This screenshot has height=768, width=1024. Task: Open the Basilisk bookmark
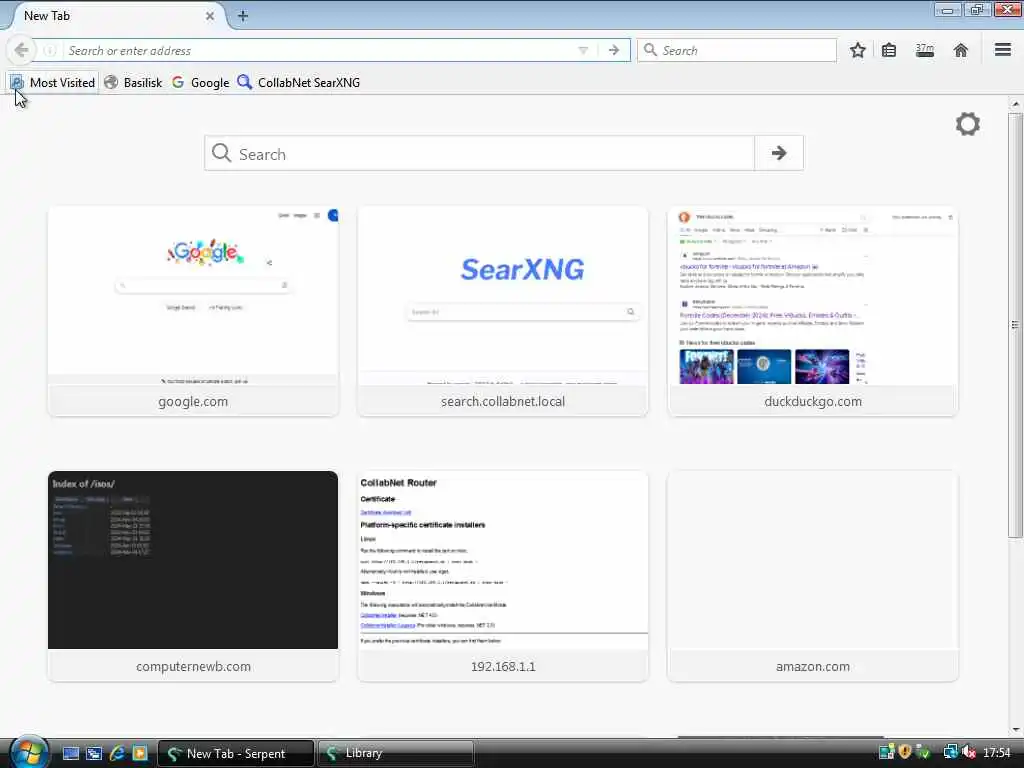point(134,83)
